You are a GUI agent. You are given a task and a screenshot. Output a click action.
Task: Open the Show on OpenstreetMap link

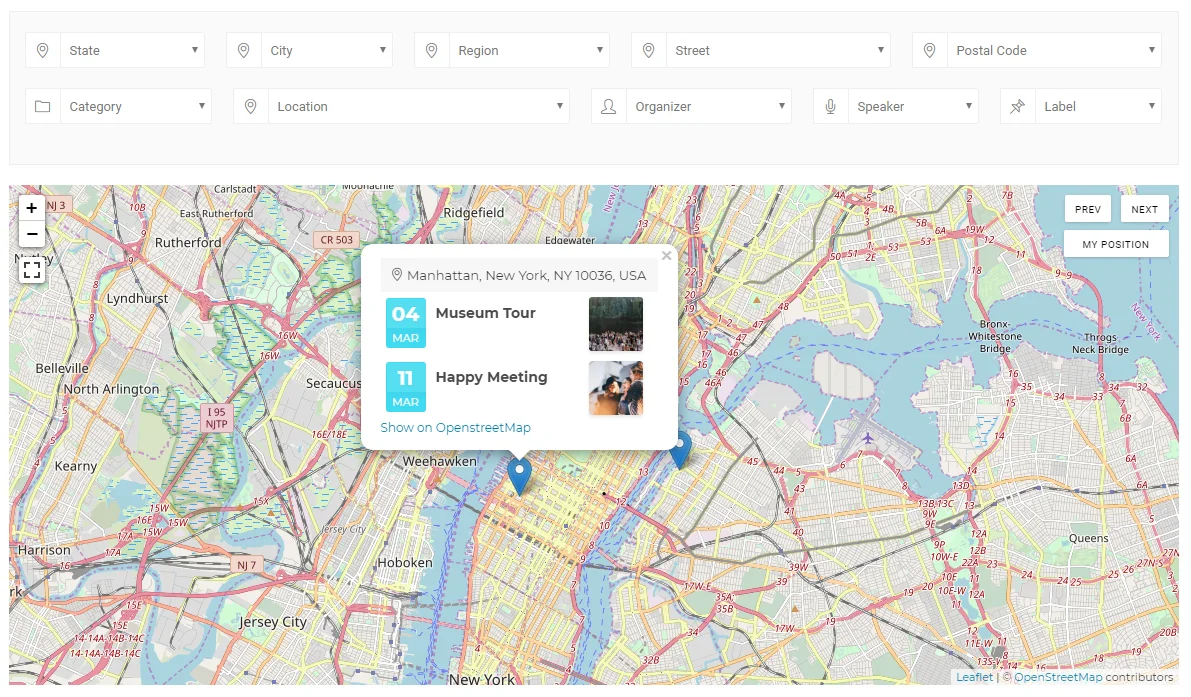[x=455, y=427]
